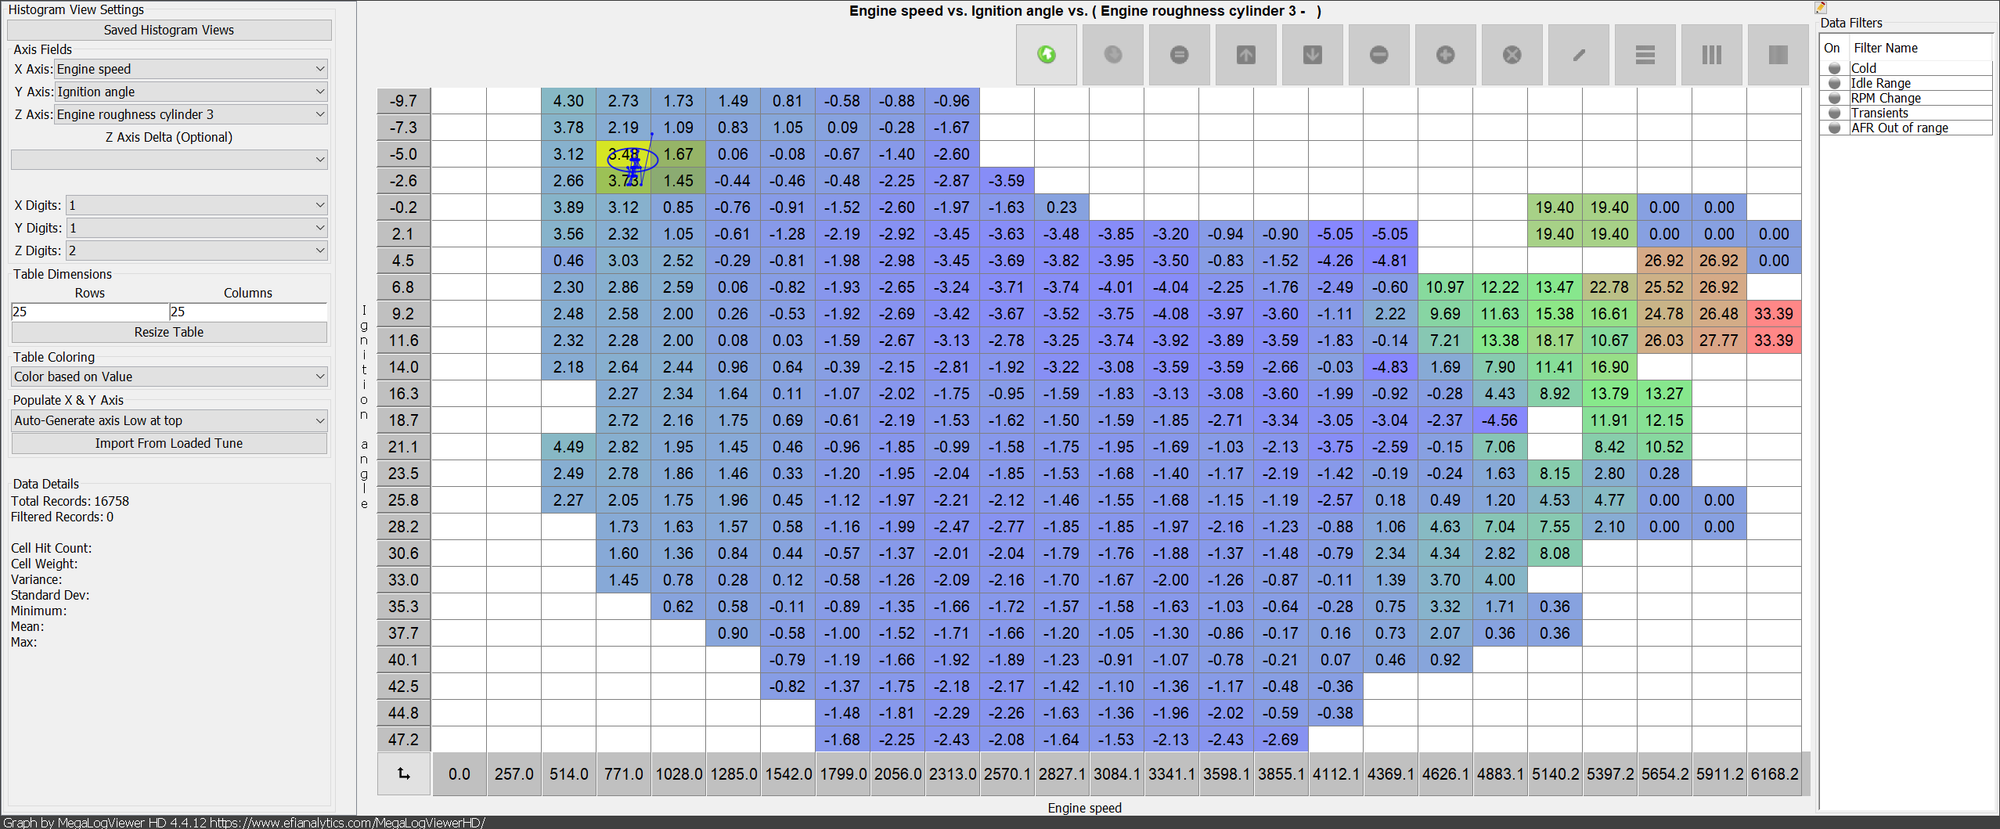The width and height of the screenshot is (2000, 829).
Task: Click the equals sign toolbar icon
Action: coord(1179,55)
